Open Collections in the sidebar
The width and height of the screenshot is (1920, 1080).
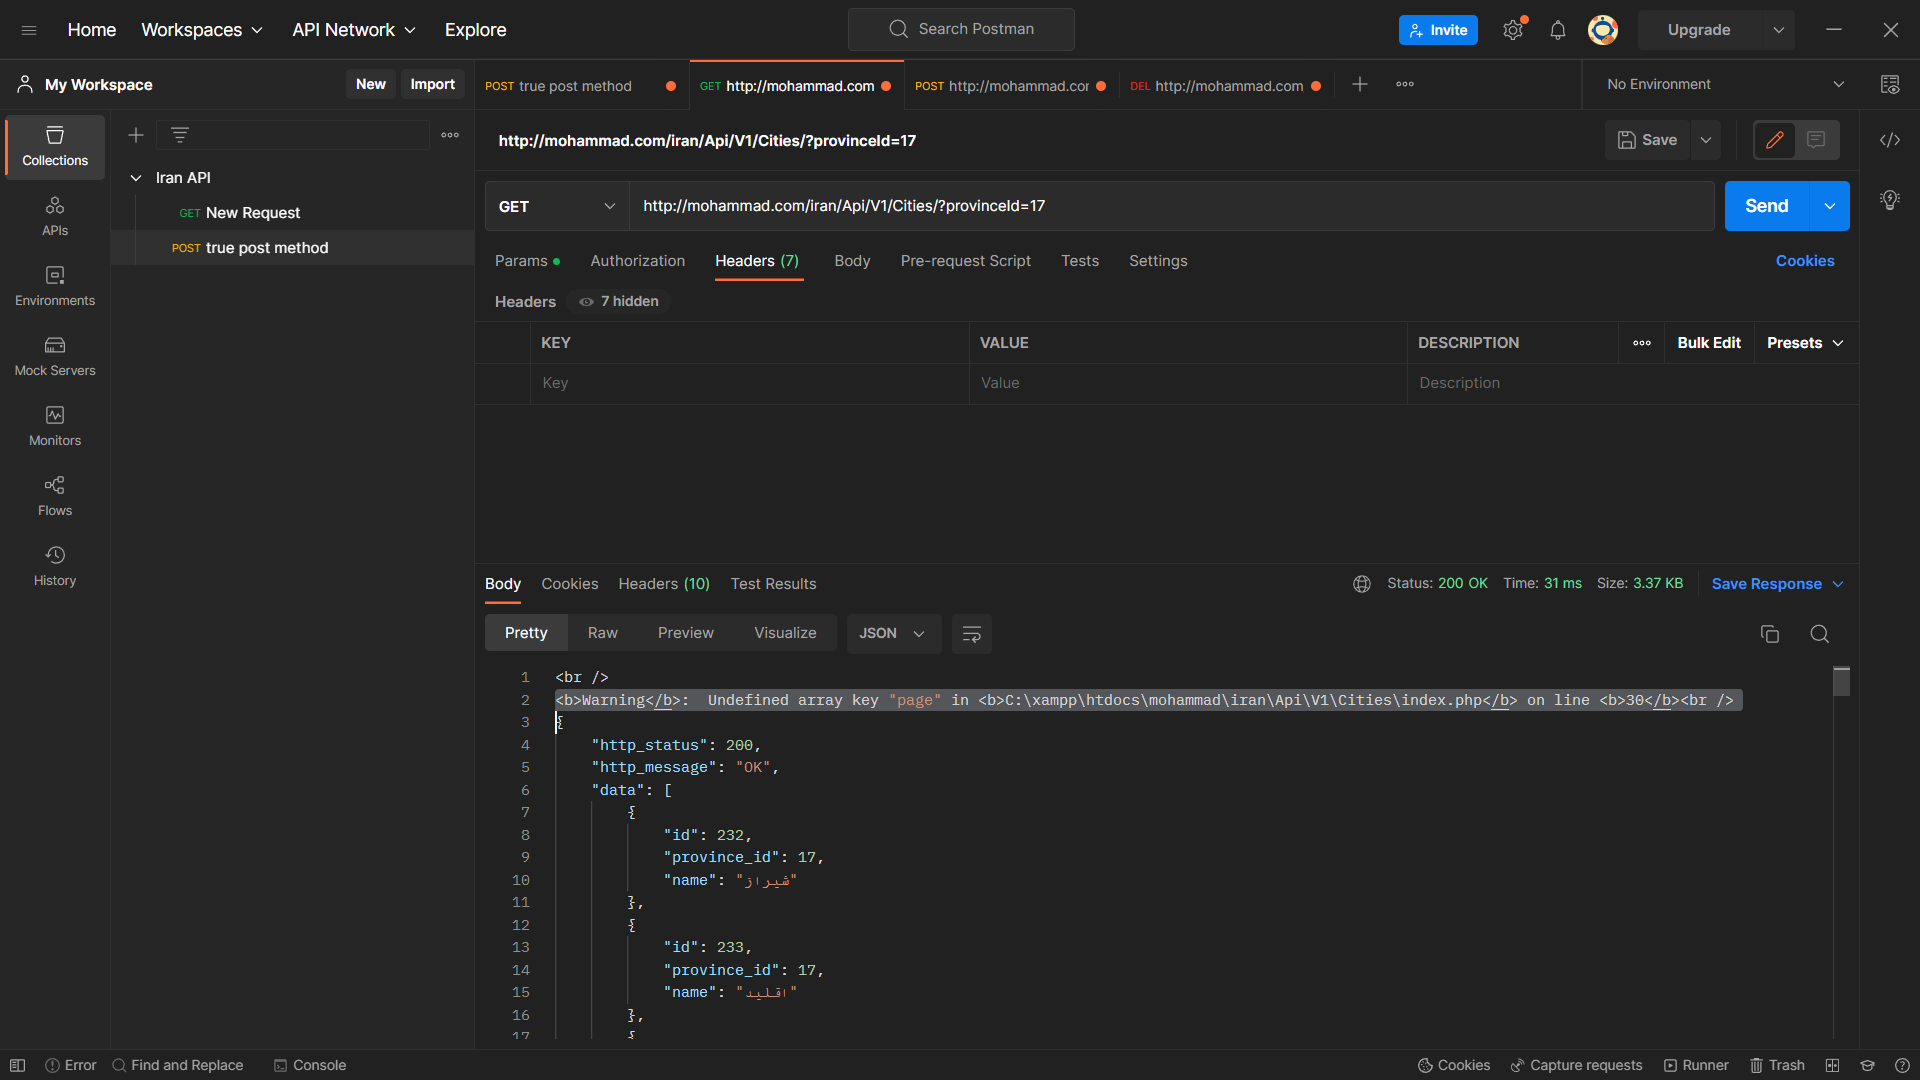[x=55, y=147]
